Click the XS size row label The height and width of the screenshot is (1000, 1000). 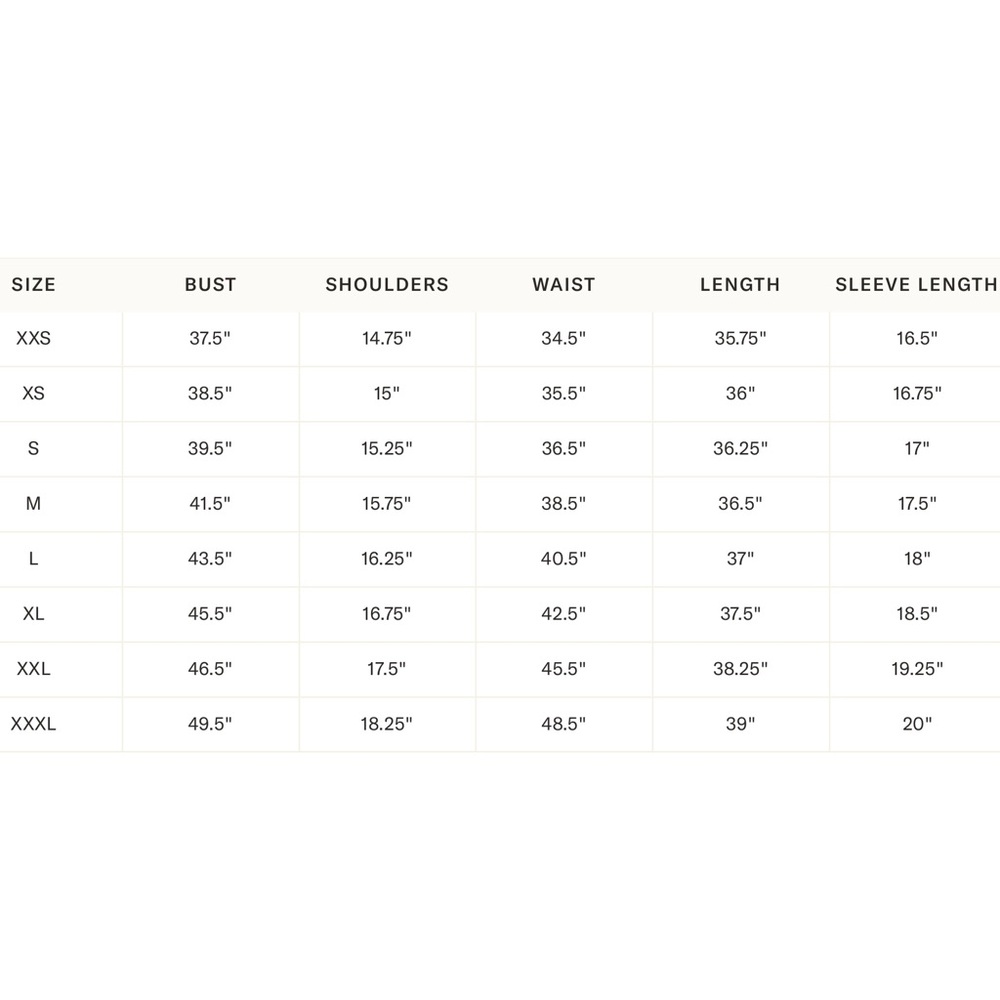[x=33, y=393]
